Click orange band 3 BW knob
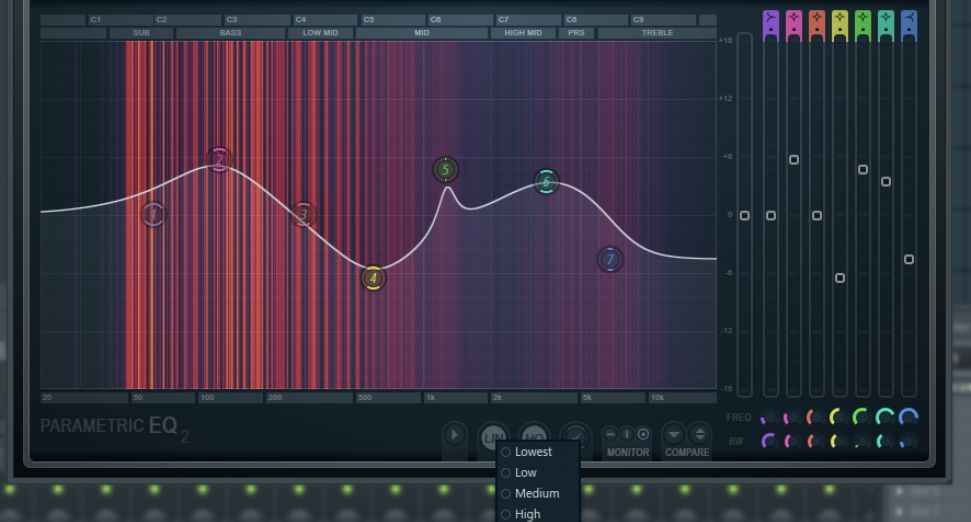This screenshot has height=522, width=971. [x=816, y=442]
